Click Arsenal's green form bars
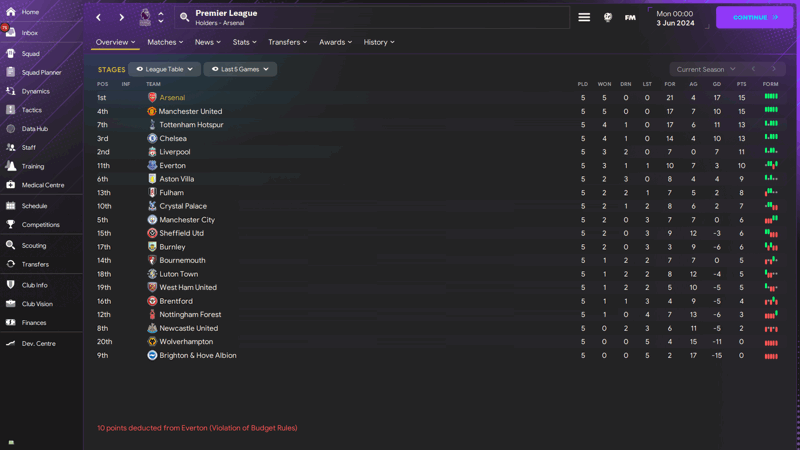The width and height of the screenshot is (800, 450). [x=771, y=96]
